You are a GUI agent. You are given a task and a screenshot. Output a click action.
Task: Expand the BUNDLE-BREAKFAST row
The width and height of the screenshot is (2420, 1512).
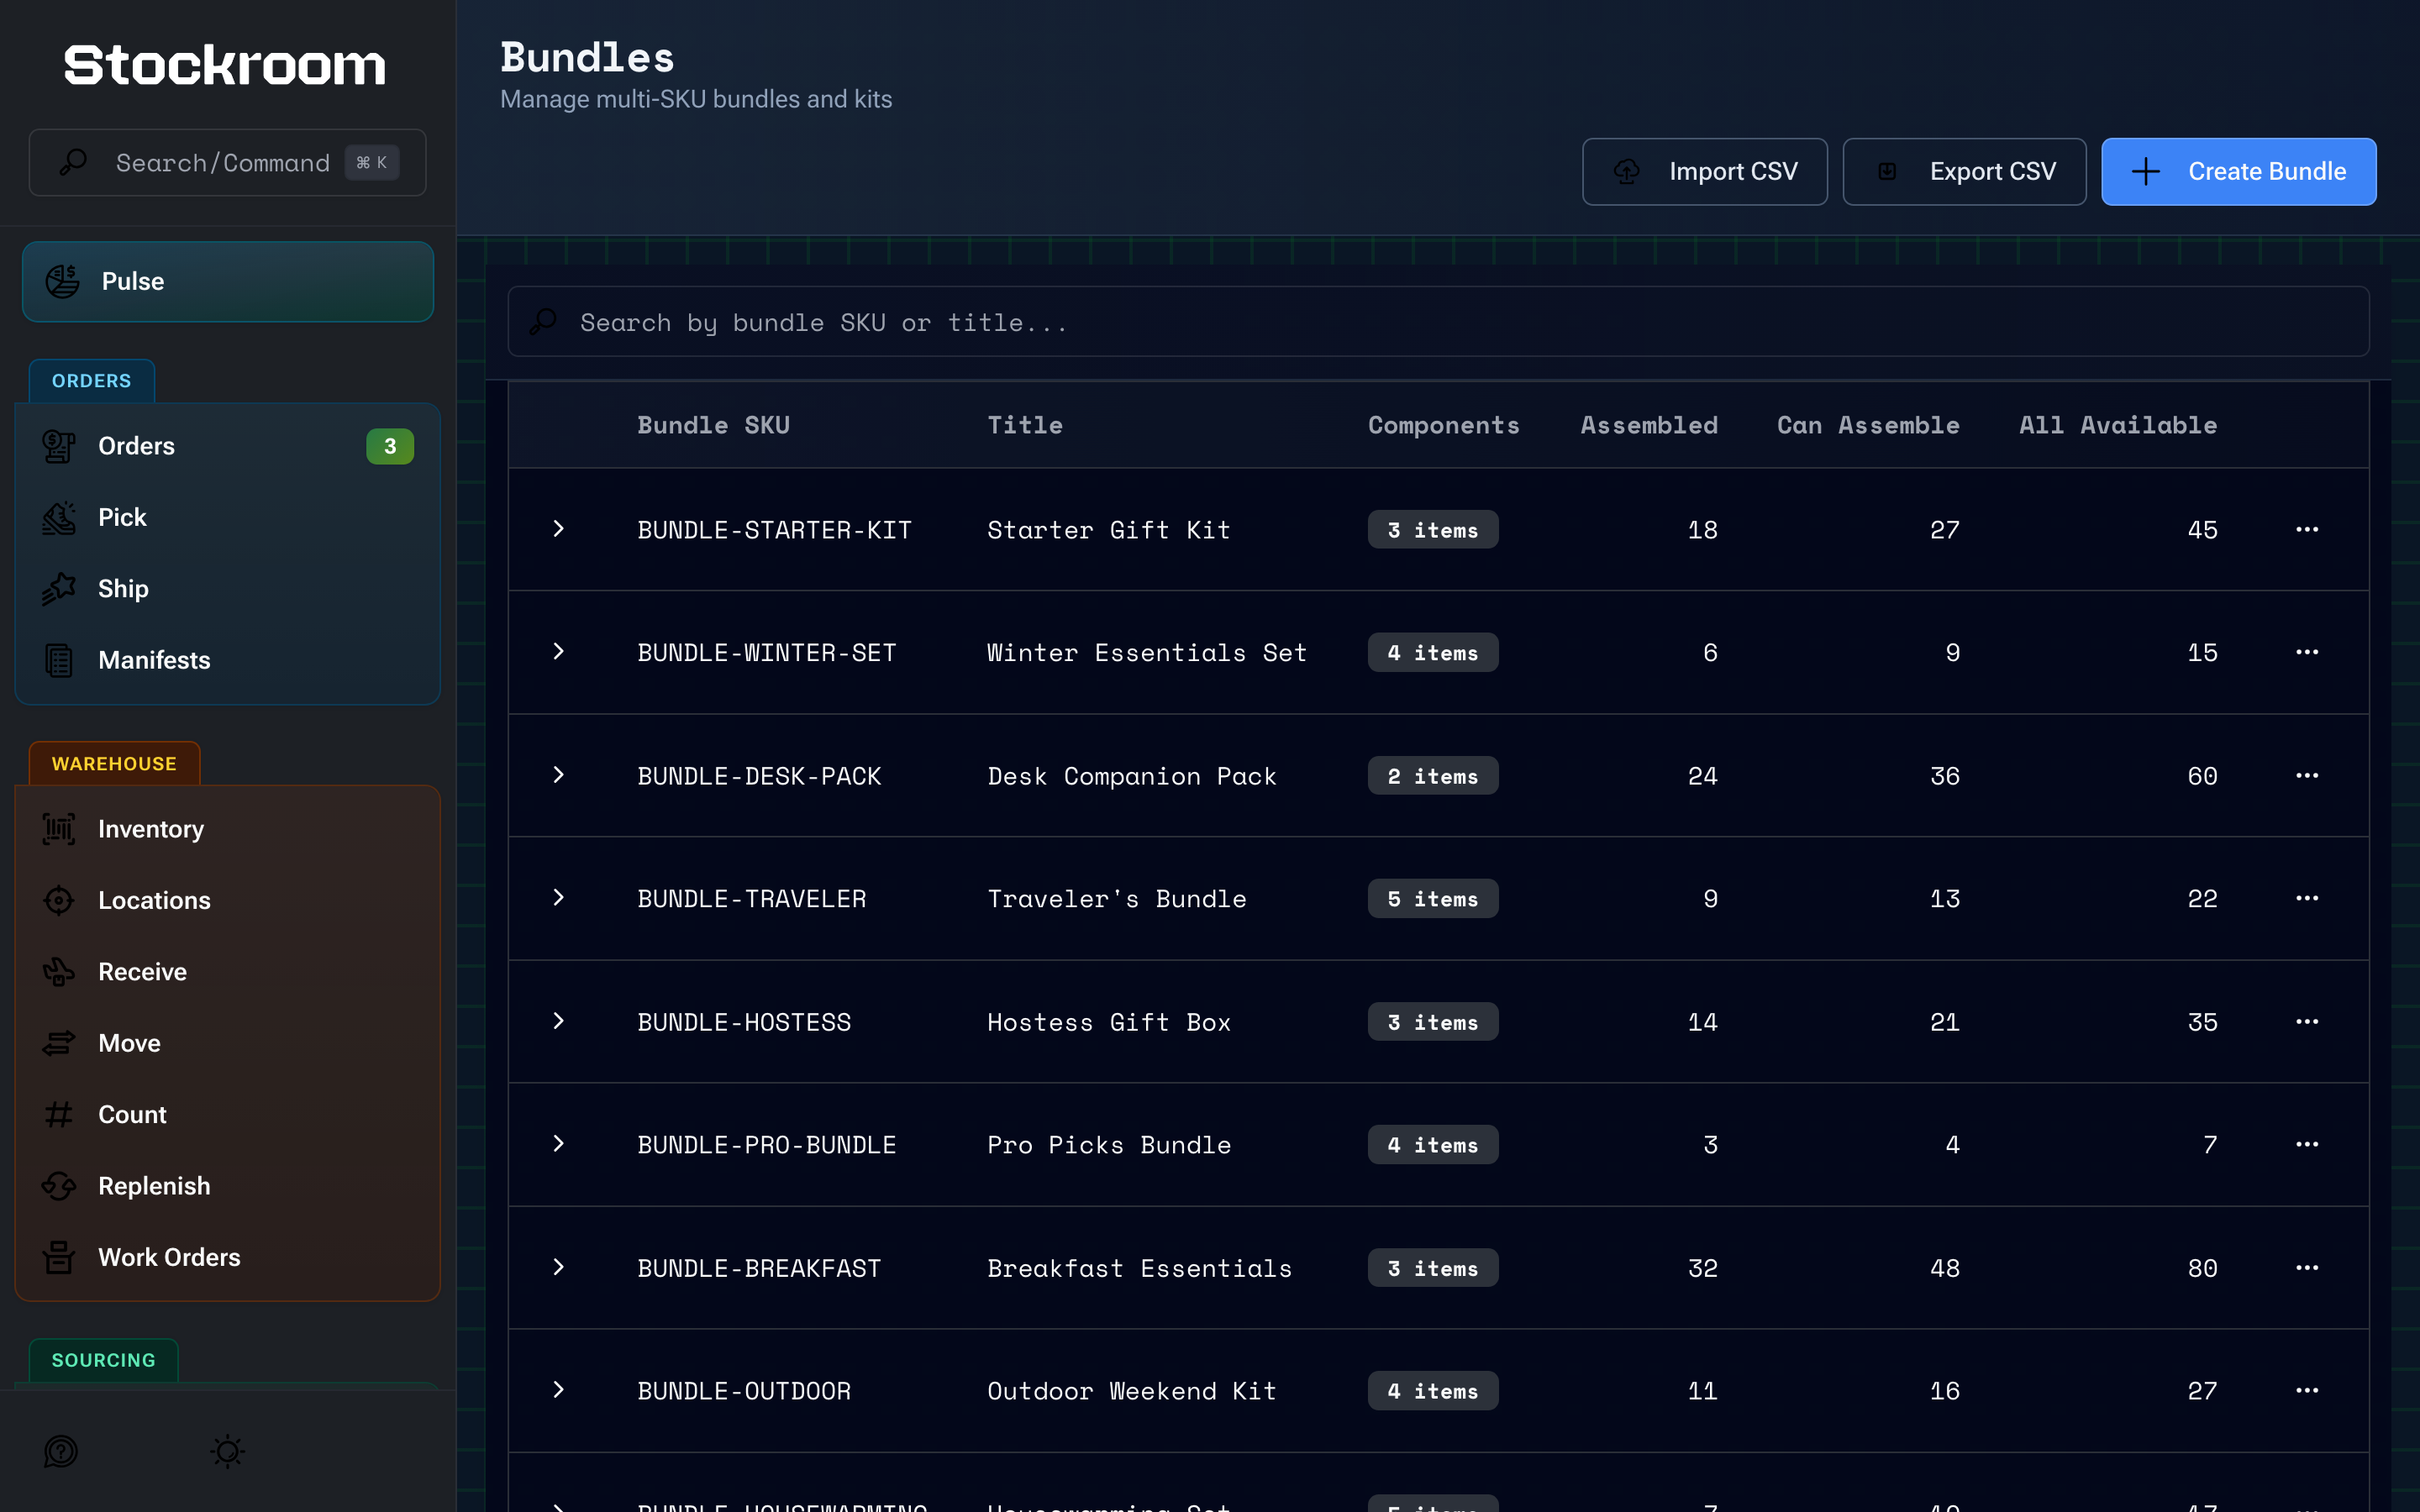(x=559, y=1268)
